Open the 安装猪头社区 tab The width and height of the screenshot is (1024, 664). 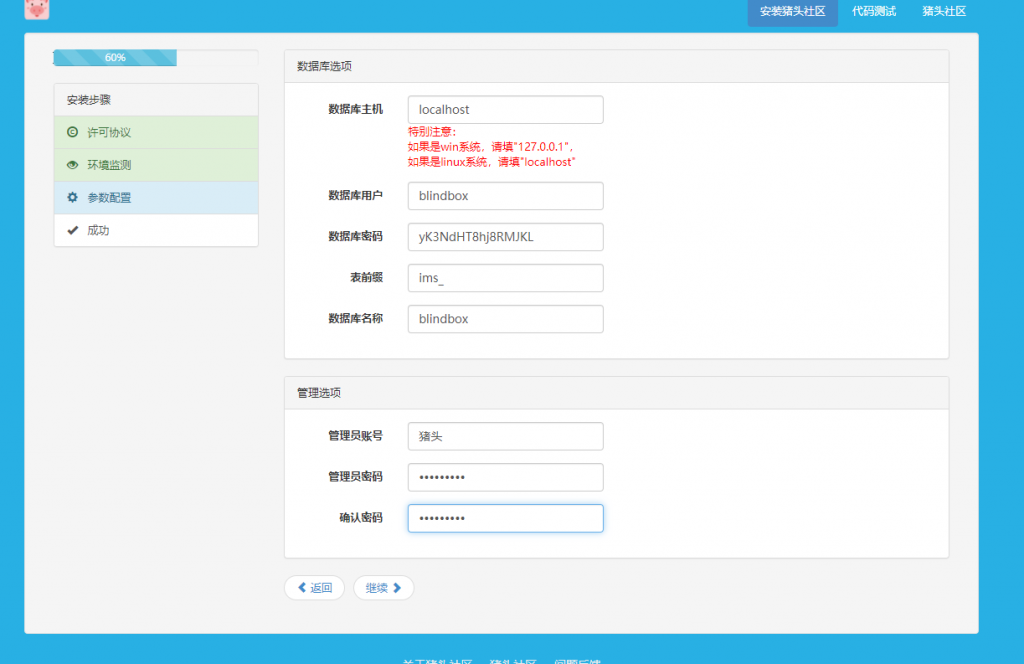click(792, 12)
